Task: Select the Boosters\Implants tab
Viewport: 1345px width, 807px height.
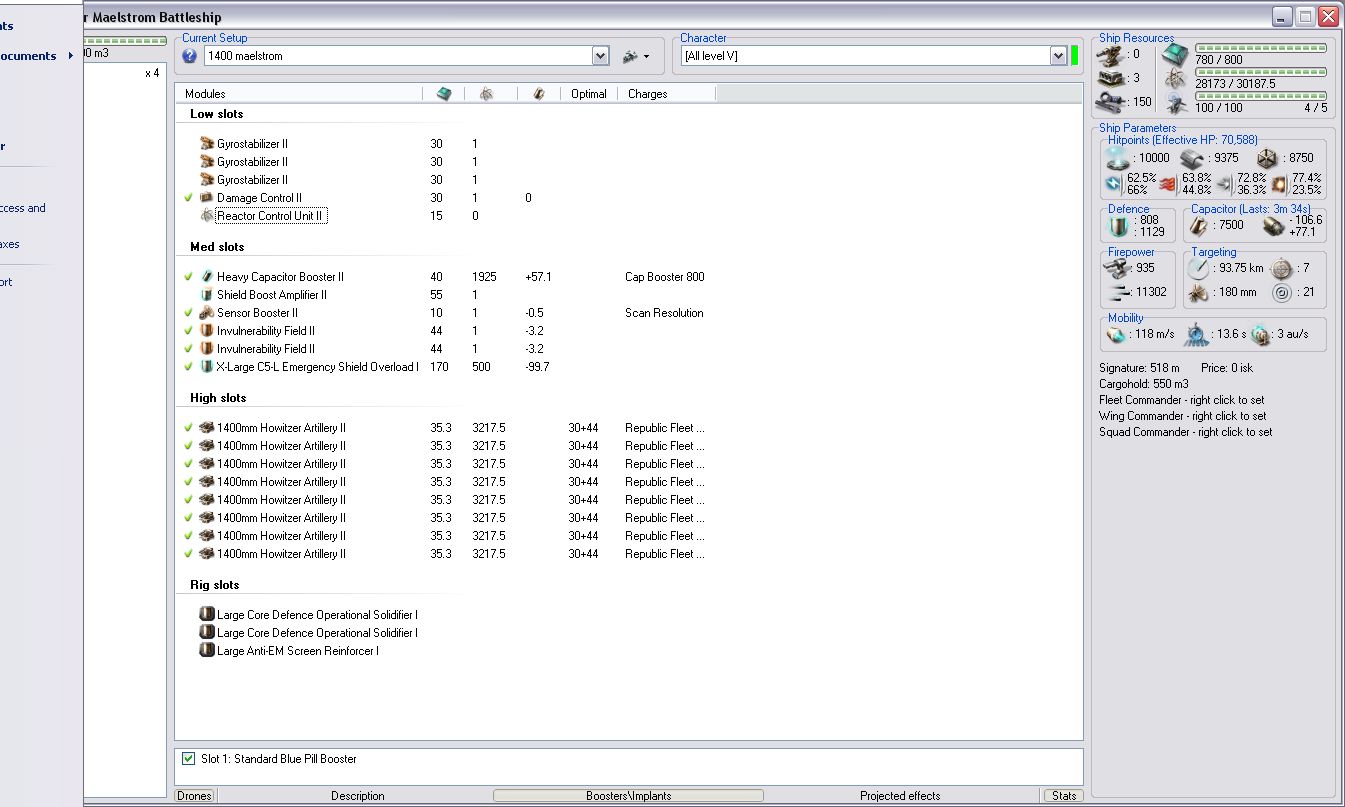Action: pos(628,796)
